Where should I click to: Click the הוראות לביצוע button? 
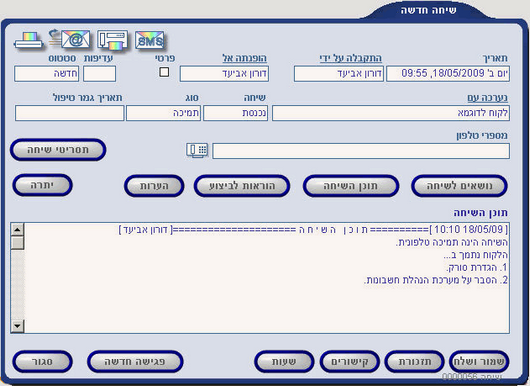coord(242,186)
